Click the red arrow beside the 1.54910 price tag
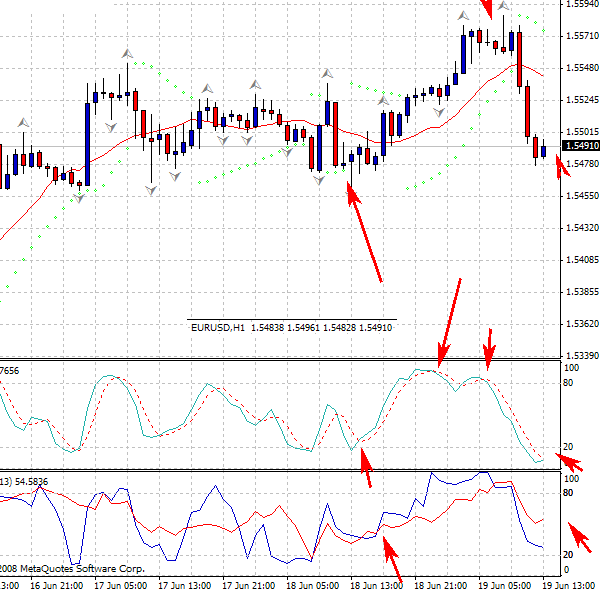Screen dimensions: 600x594 tap(562, 164)
